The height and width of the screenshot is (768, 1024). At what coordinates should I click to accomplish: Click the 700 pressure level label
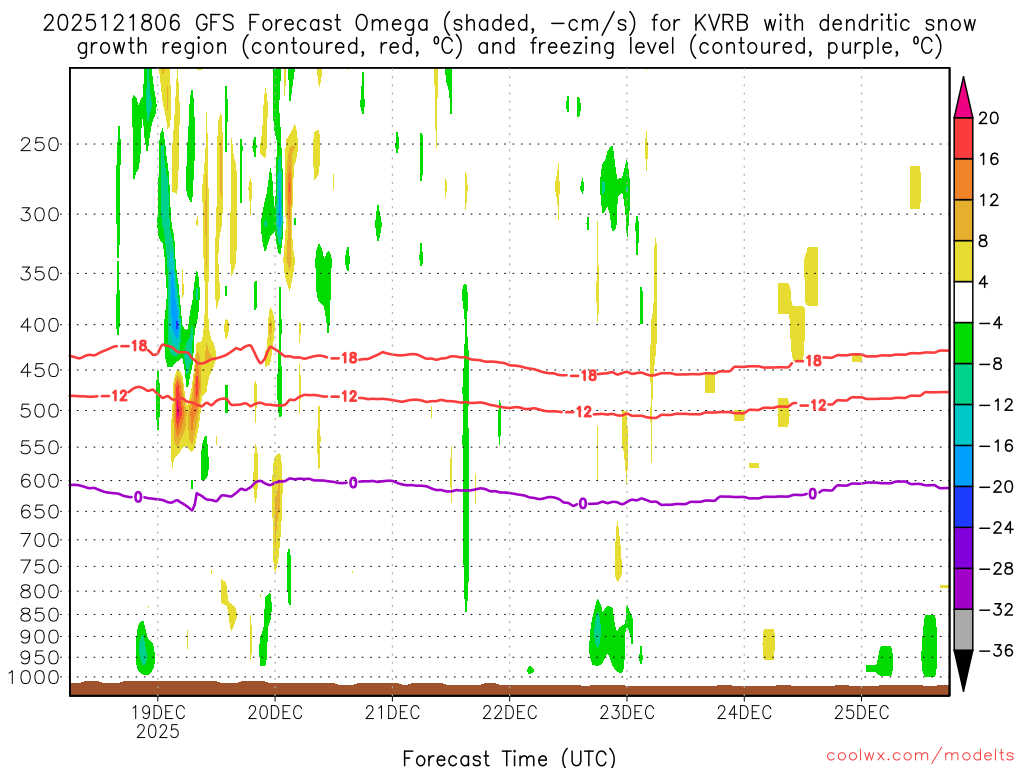click(x=40, y=540)
